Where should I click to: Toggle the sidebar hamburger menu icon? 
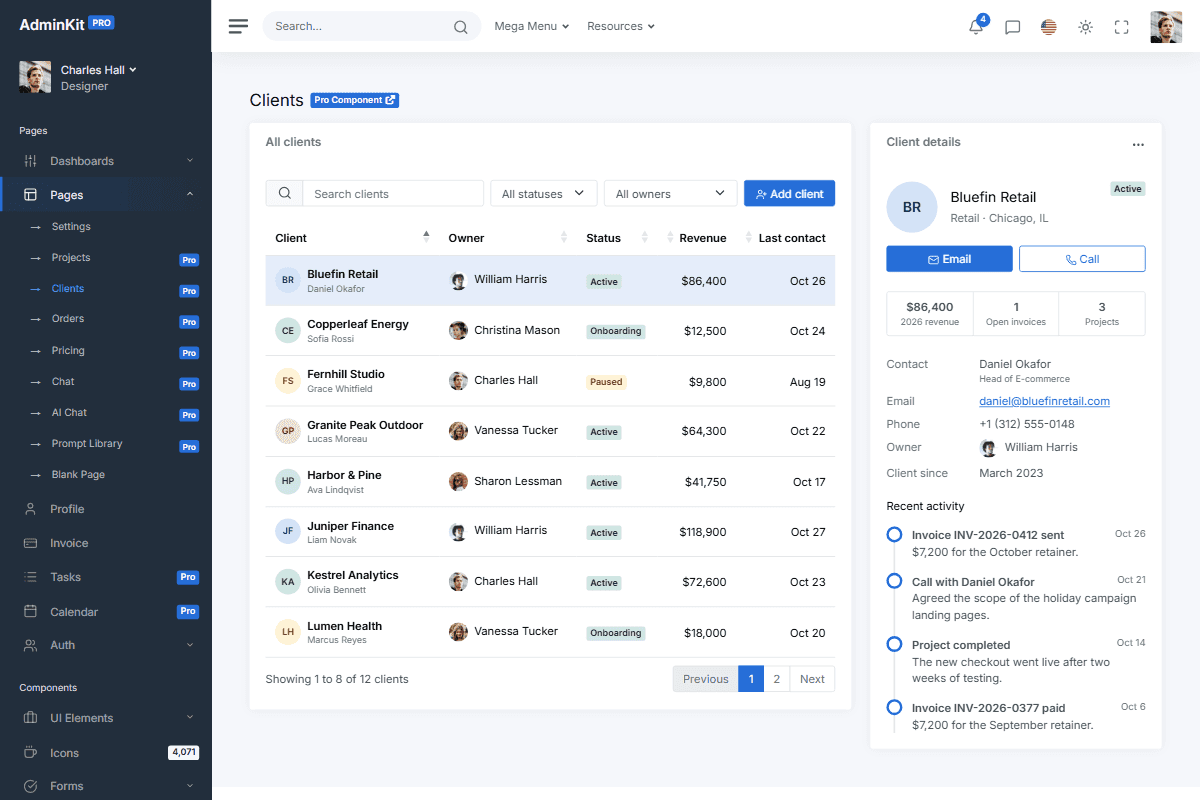click(238, 26)
